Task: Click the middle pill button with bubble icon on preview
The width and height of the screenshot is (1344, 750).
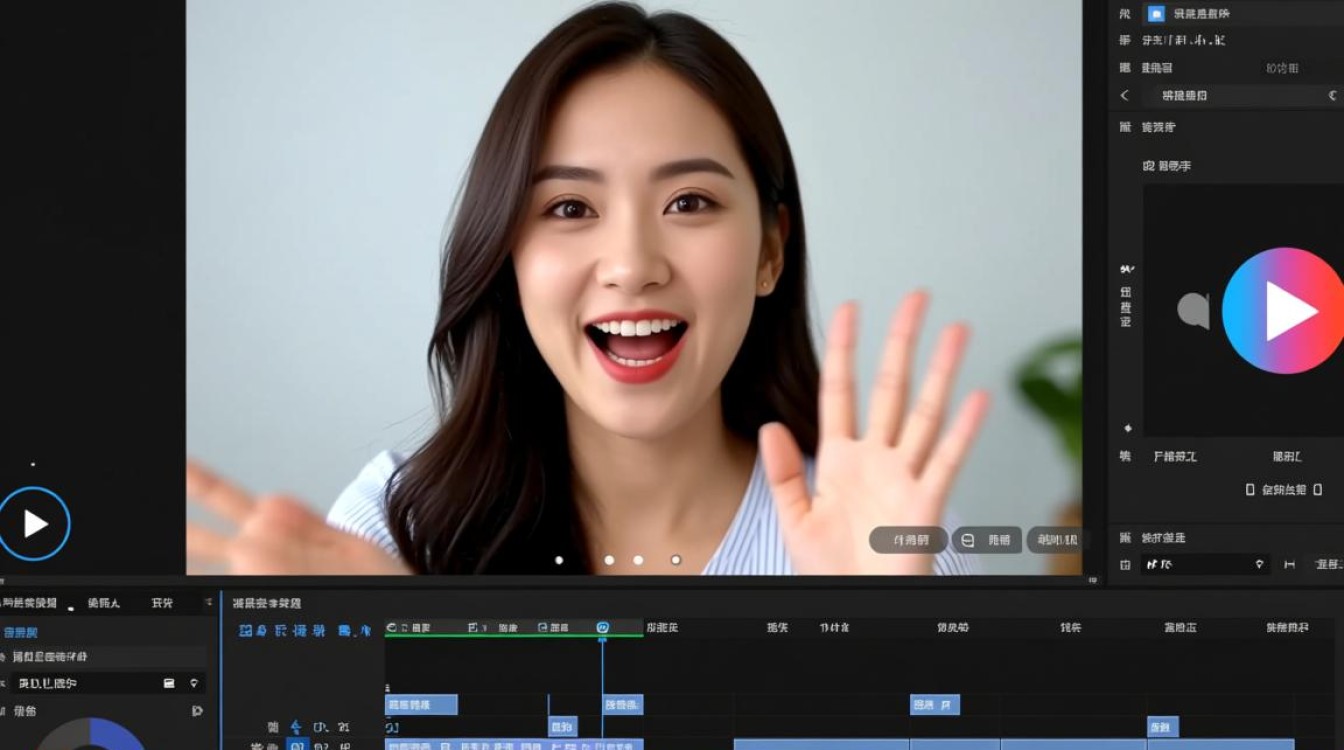Action: coord(987,540)
